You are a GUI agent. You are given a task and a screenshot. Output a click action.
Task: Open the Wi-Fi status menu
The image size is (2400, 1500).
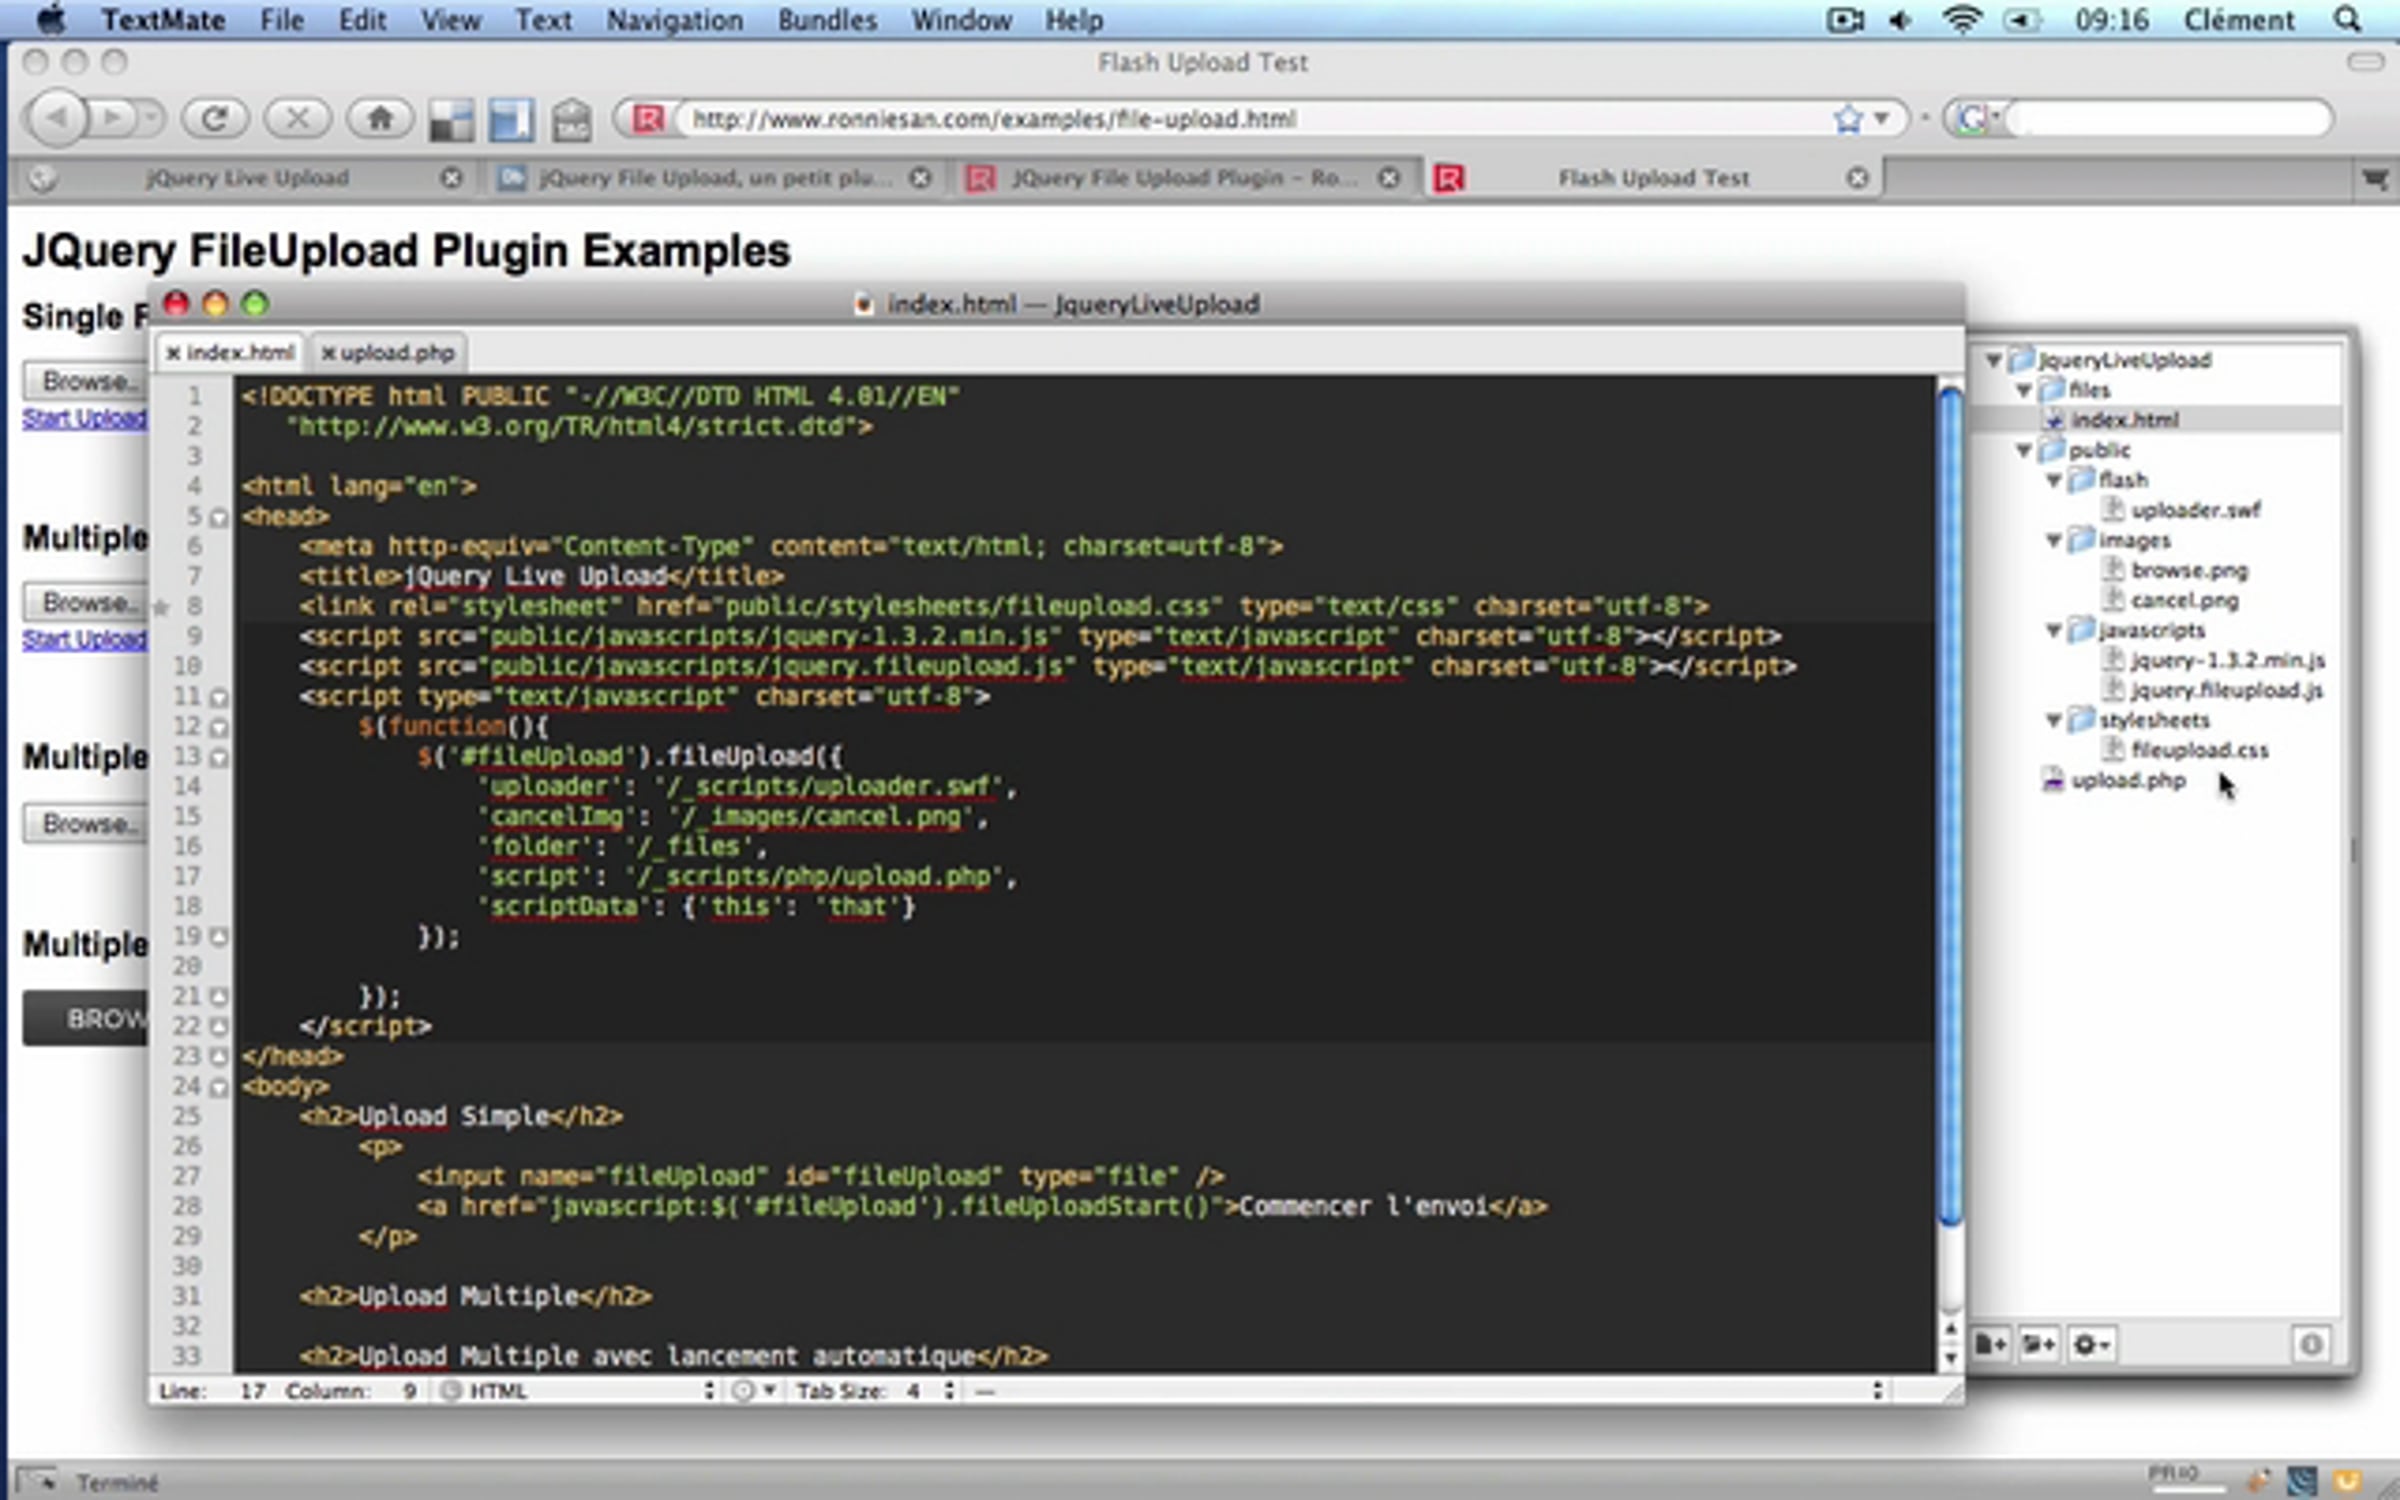(x=1961, y=19)
